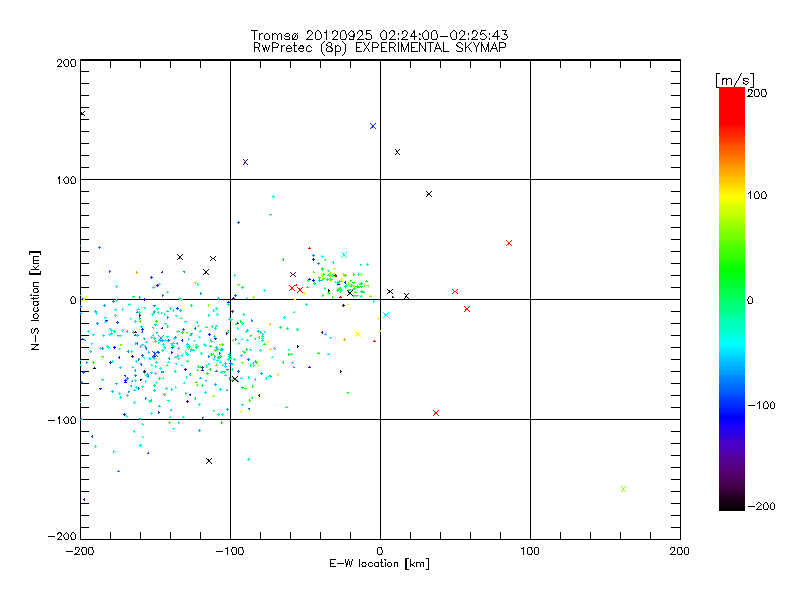Screen dimensions: 800x600
Task: Click the y-axis tick label '-200'
Action: 62,536
